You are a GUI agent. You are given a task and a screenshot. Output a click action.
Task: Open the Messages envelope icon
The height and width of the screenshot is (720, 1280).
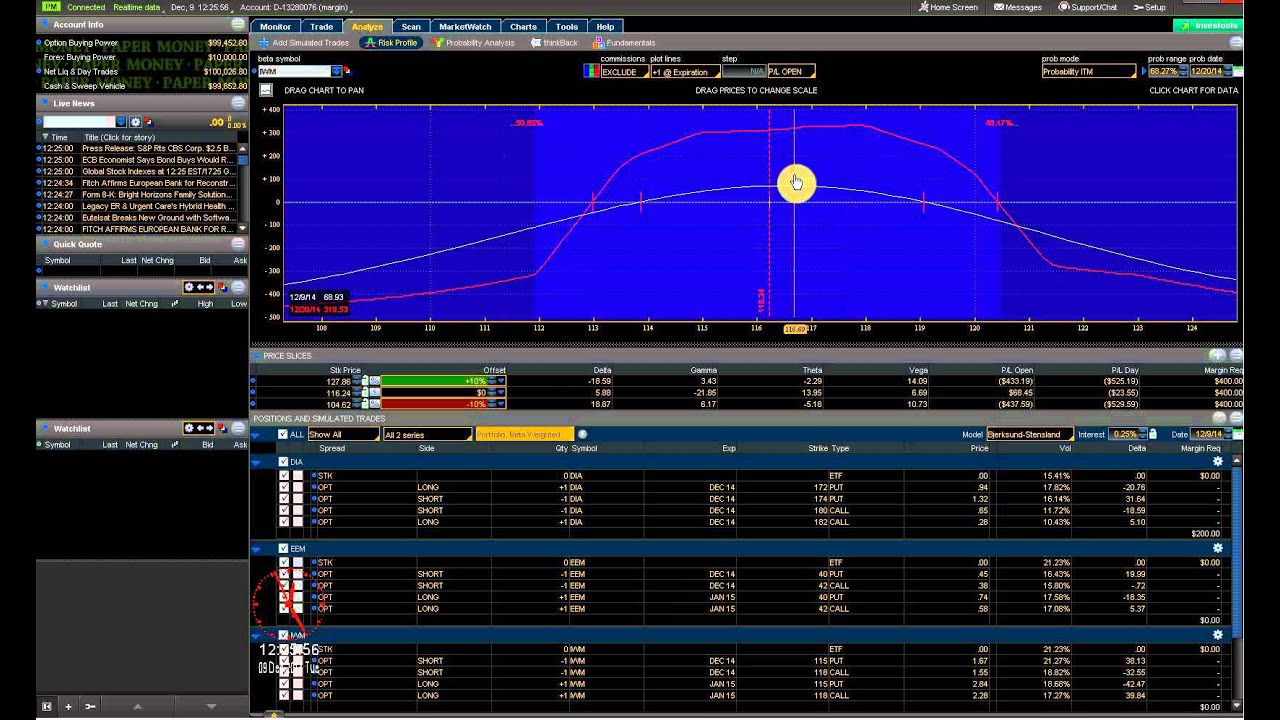[x=1000, y=7]
